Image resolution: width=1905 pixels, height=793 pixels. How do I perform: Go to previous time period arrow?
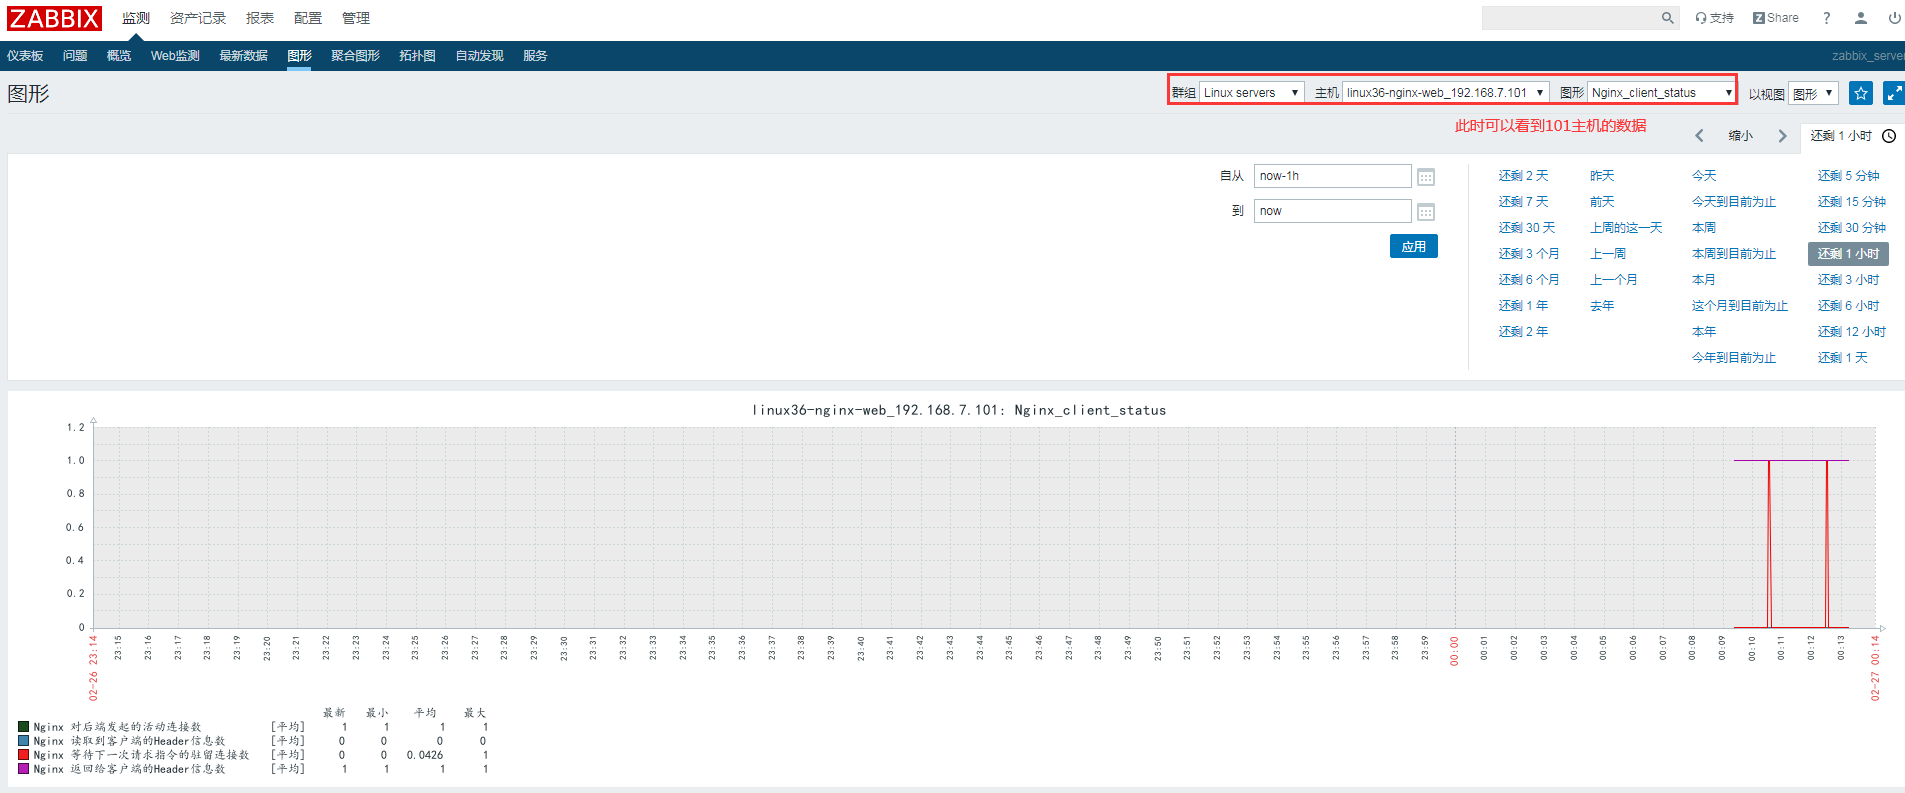click(x=1699, y=136)
